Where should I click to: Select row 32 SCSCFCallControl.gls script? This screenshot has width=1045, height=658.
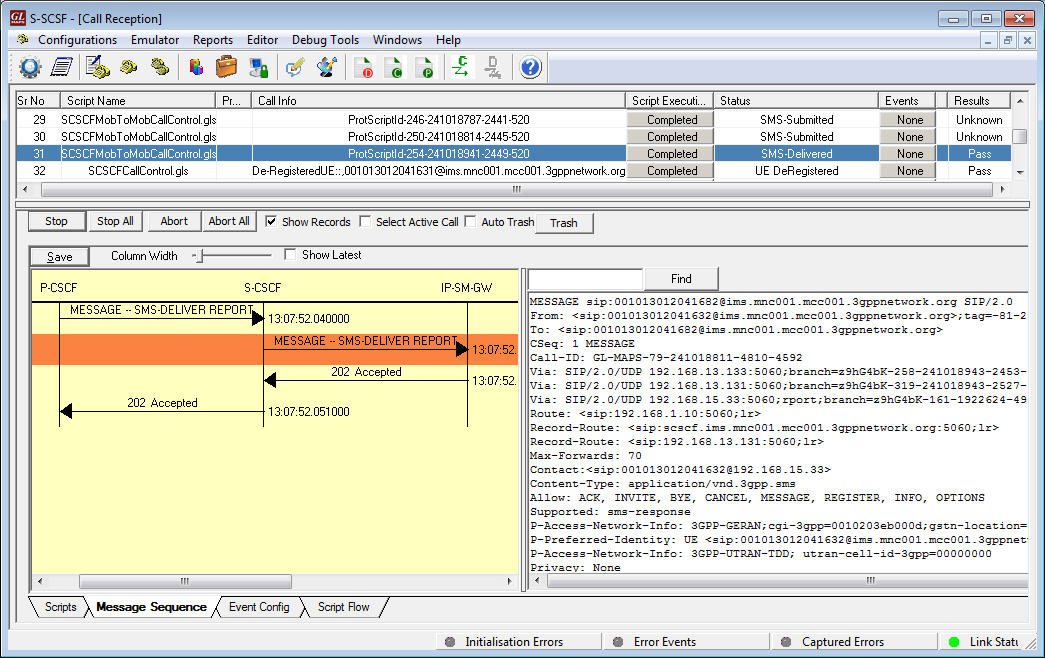[138, 171]
